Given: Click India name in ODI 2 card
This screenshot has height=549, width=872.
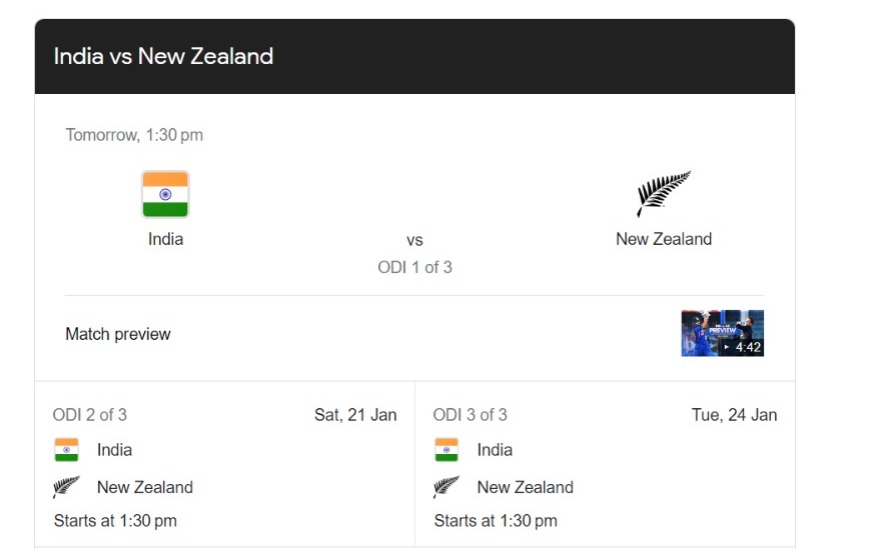Looking at the screenshot, I should click(115, 449).
